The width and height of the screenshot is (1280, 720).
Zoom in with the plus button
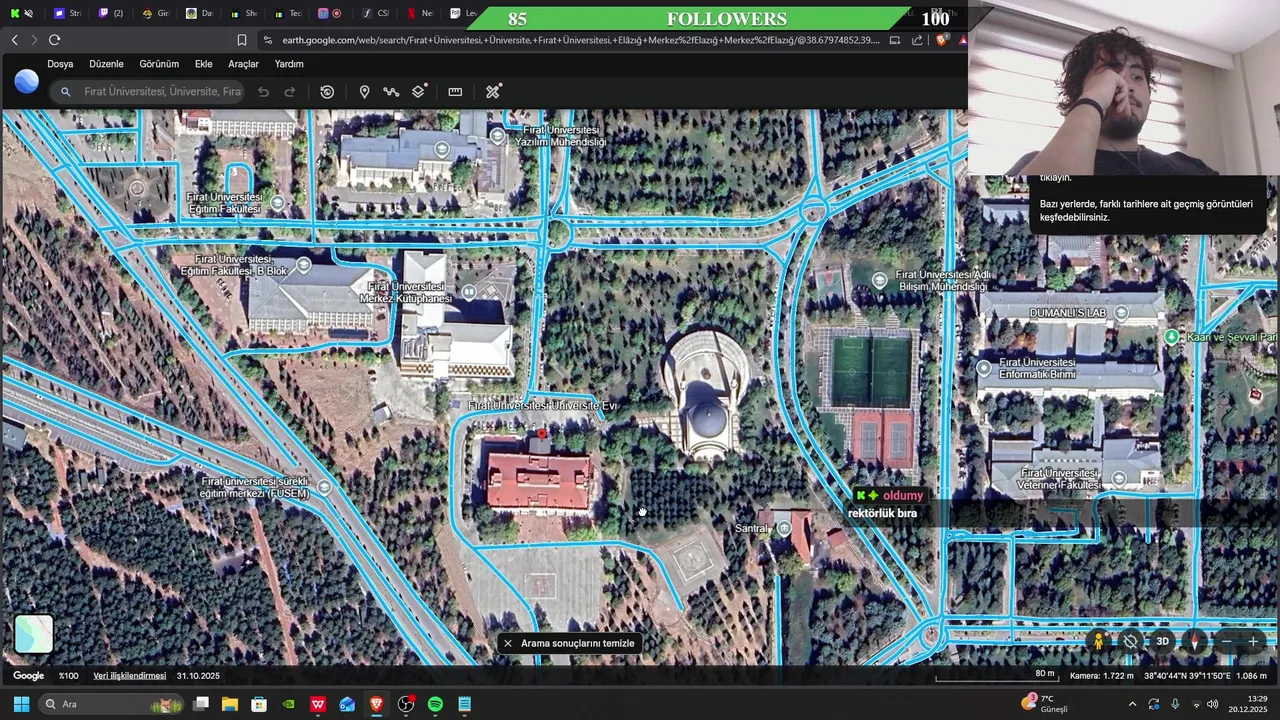1253,641
